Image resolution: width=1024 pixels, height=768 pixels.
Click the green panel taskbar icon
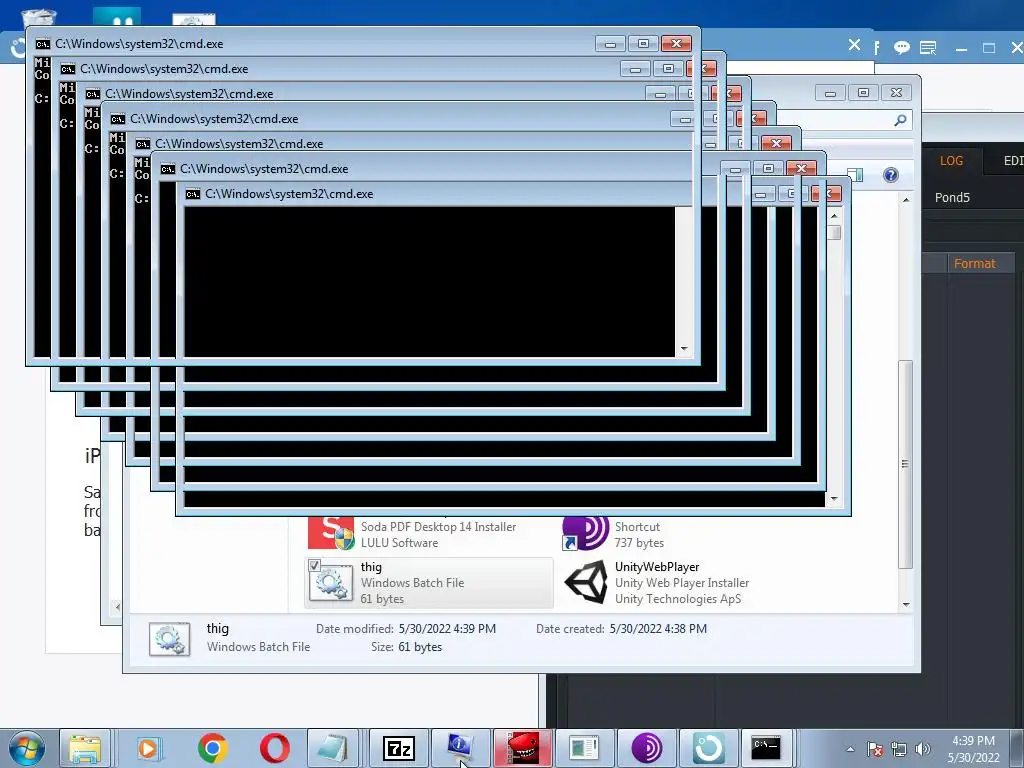tap(584, 748)
